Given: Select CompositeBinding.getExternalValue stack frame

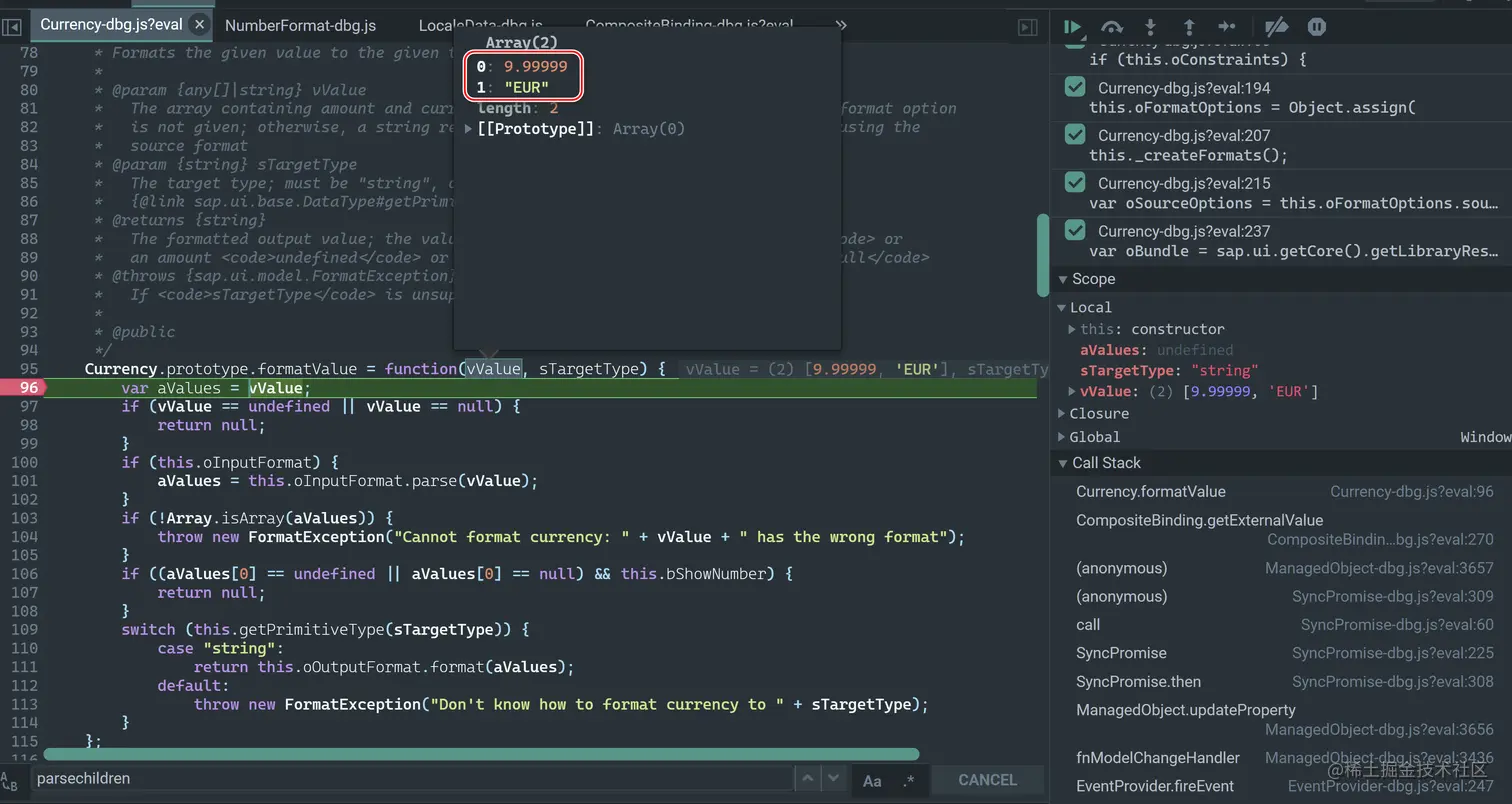Looking at the screenshot, I should tap(1199, 520).
